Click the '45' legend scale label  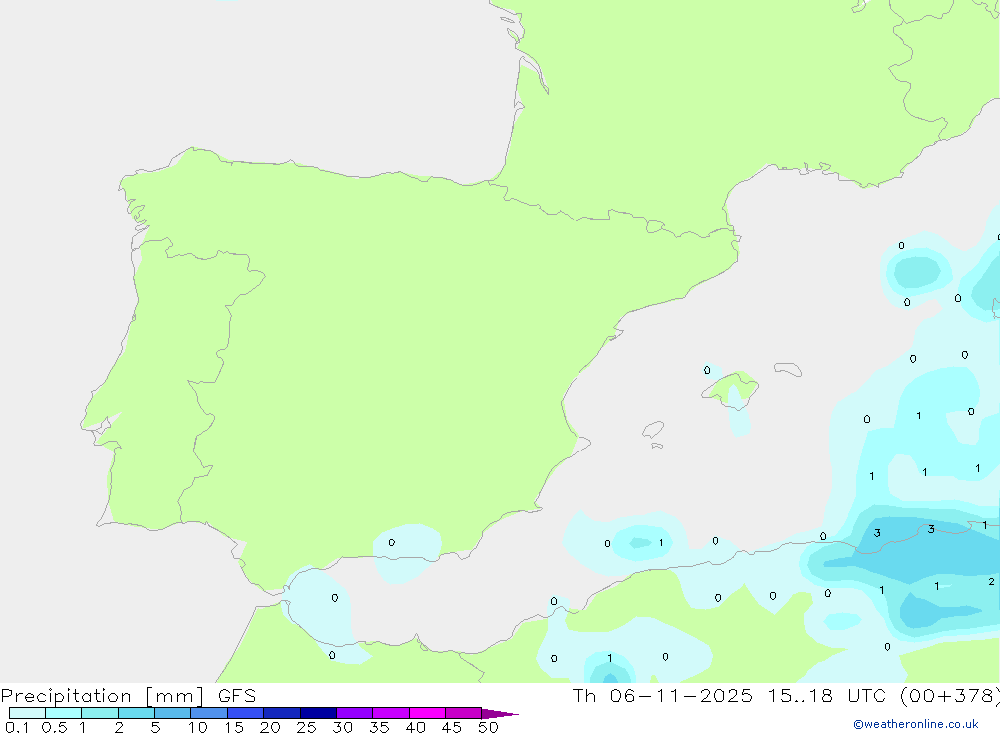[452, 727]
